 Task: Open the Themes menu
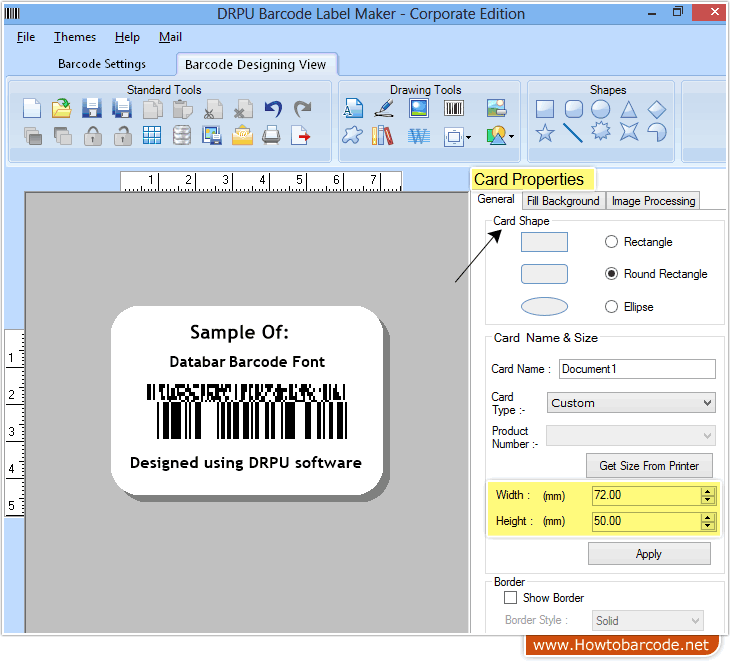pyautogui.click(x=75, y=37)
